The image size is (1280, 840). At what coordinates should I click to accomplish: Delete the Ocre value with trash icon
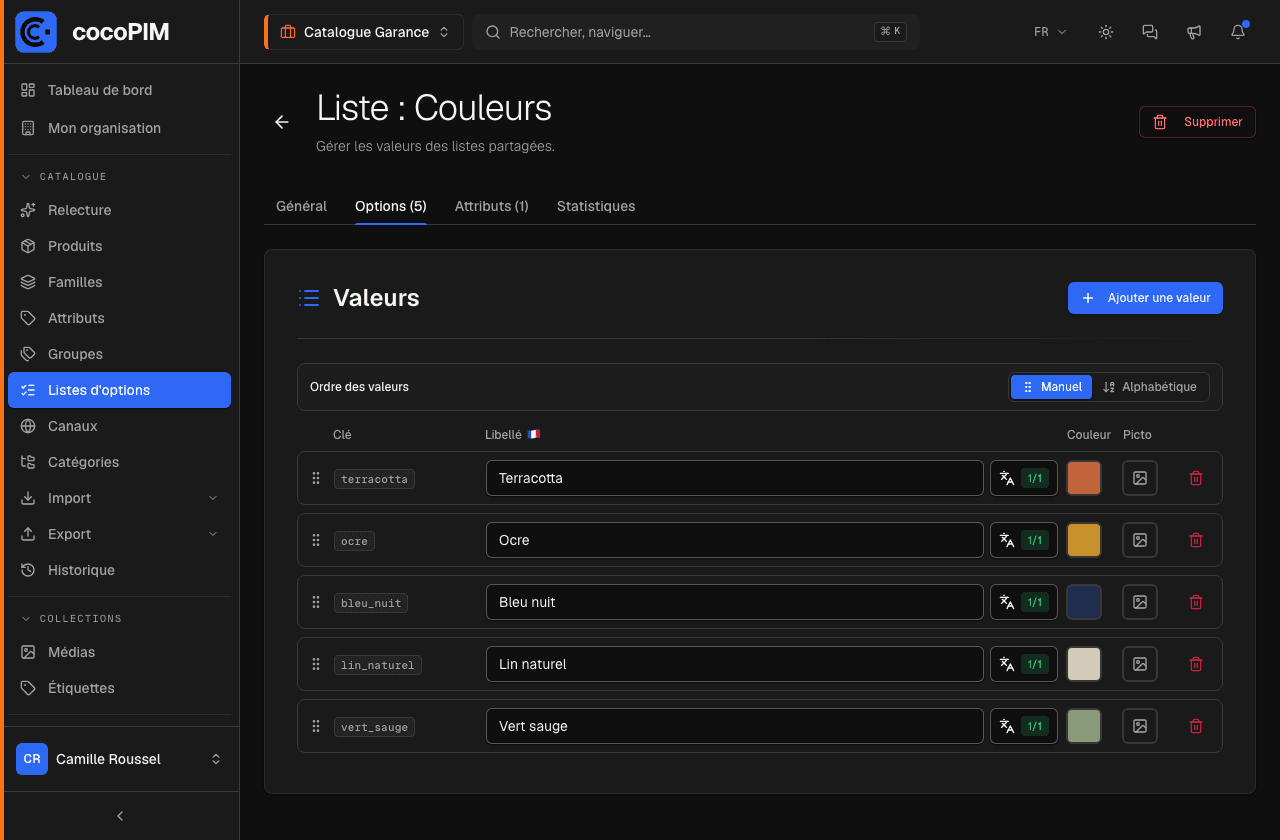(1196, 540)
